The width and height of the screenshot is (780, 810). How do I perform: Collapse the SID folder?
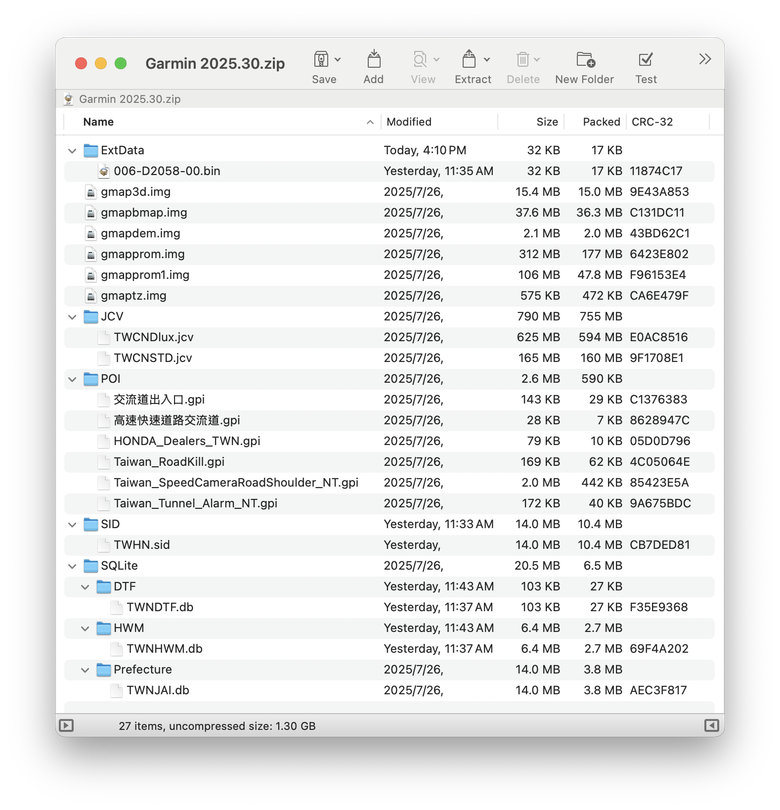[72, 524]
